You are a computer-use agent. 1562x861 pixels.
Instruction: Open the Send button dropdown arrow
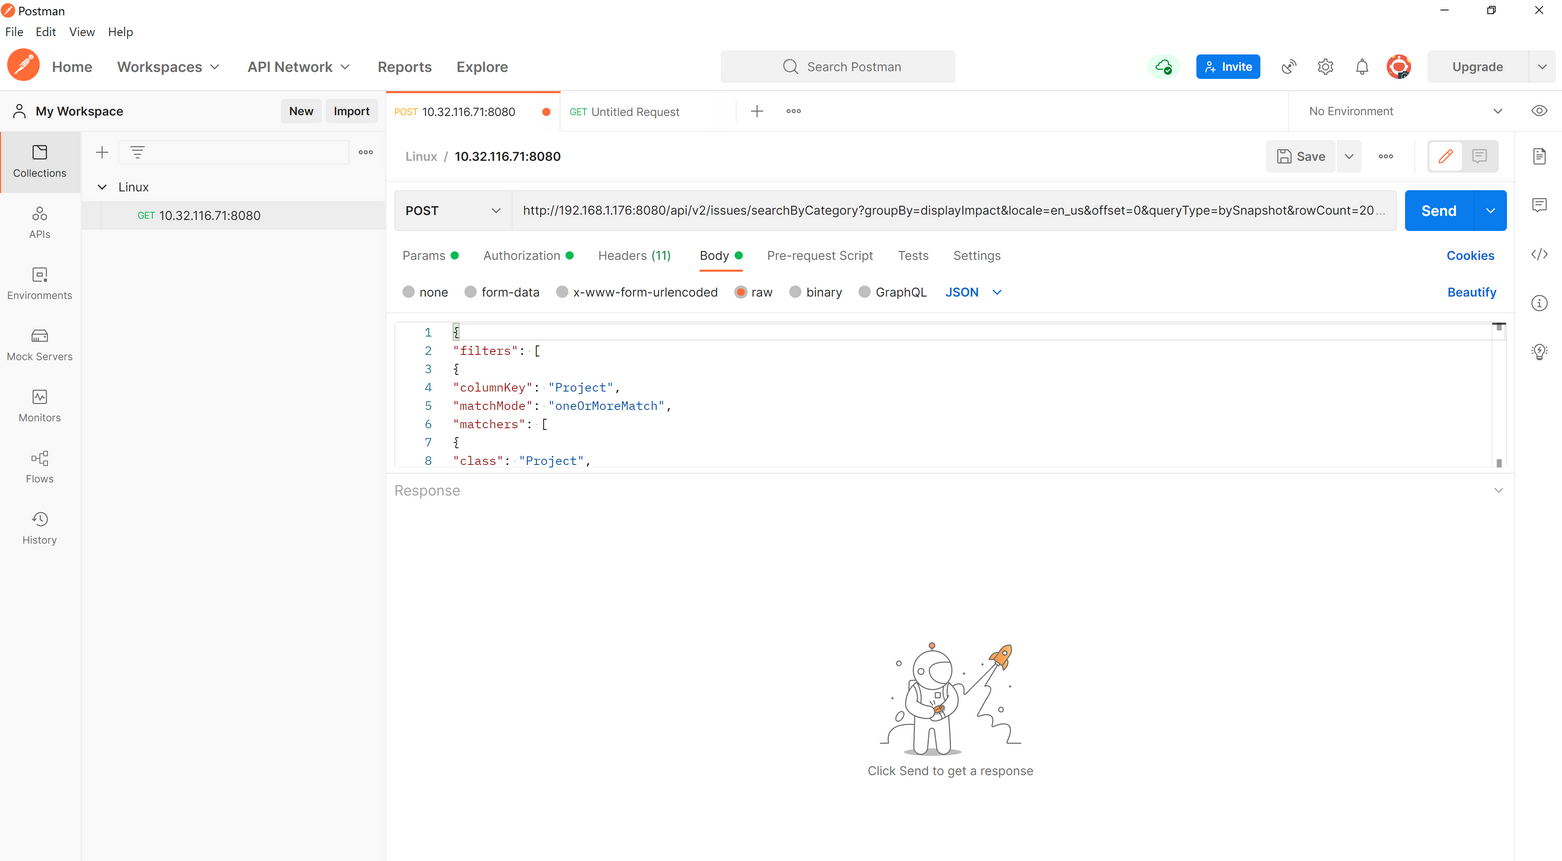pyautogui.click(x=1490, y=211)
